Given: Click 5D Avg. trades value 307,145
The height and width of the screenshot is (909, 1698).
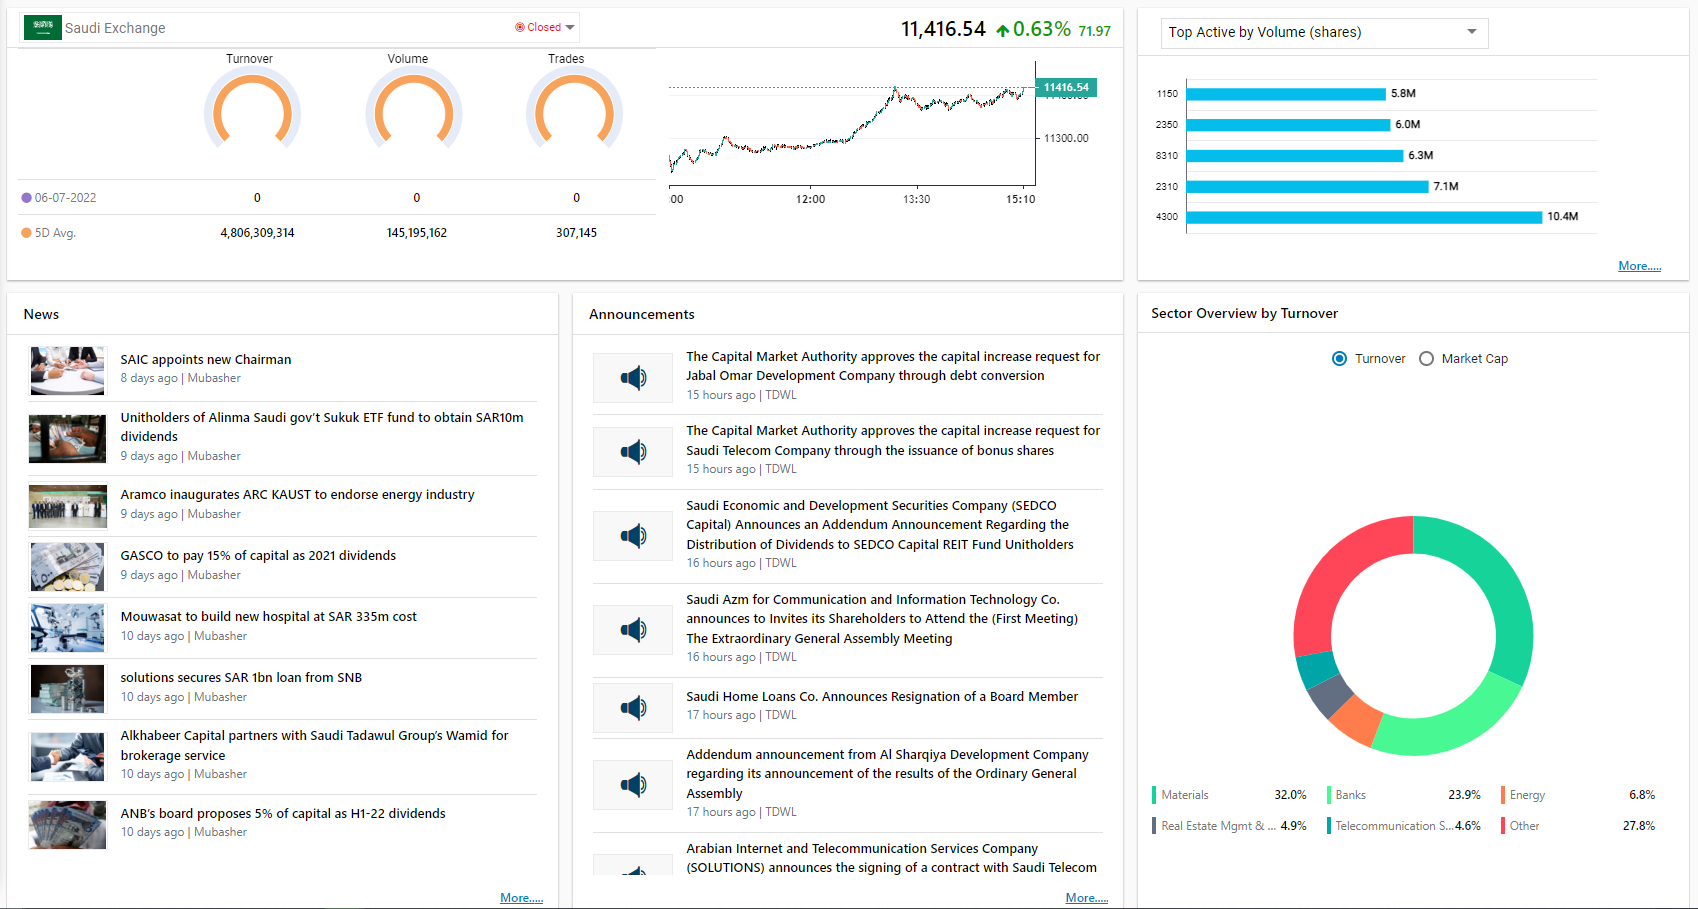Looking at the screenshot, I should pyautogui.click(x=576, y=233).
